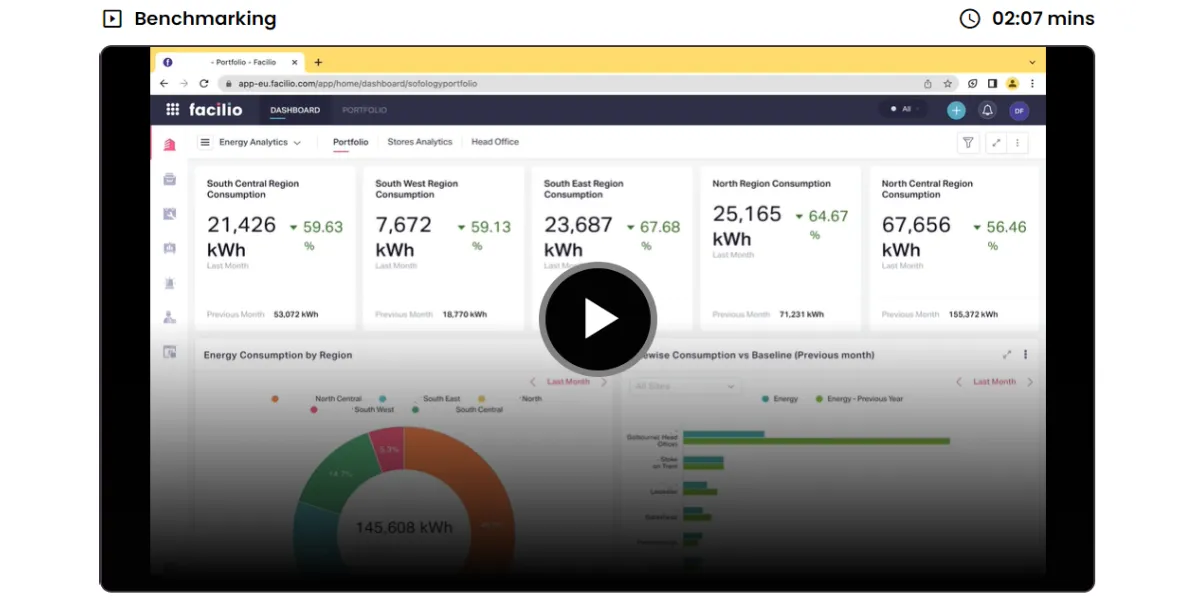Click the second sidebar icon below building
Viewport: 1200px width, 600px height.
(169, 179)
